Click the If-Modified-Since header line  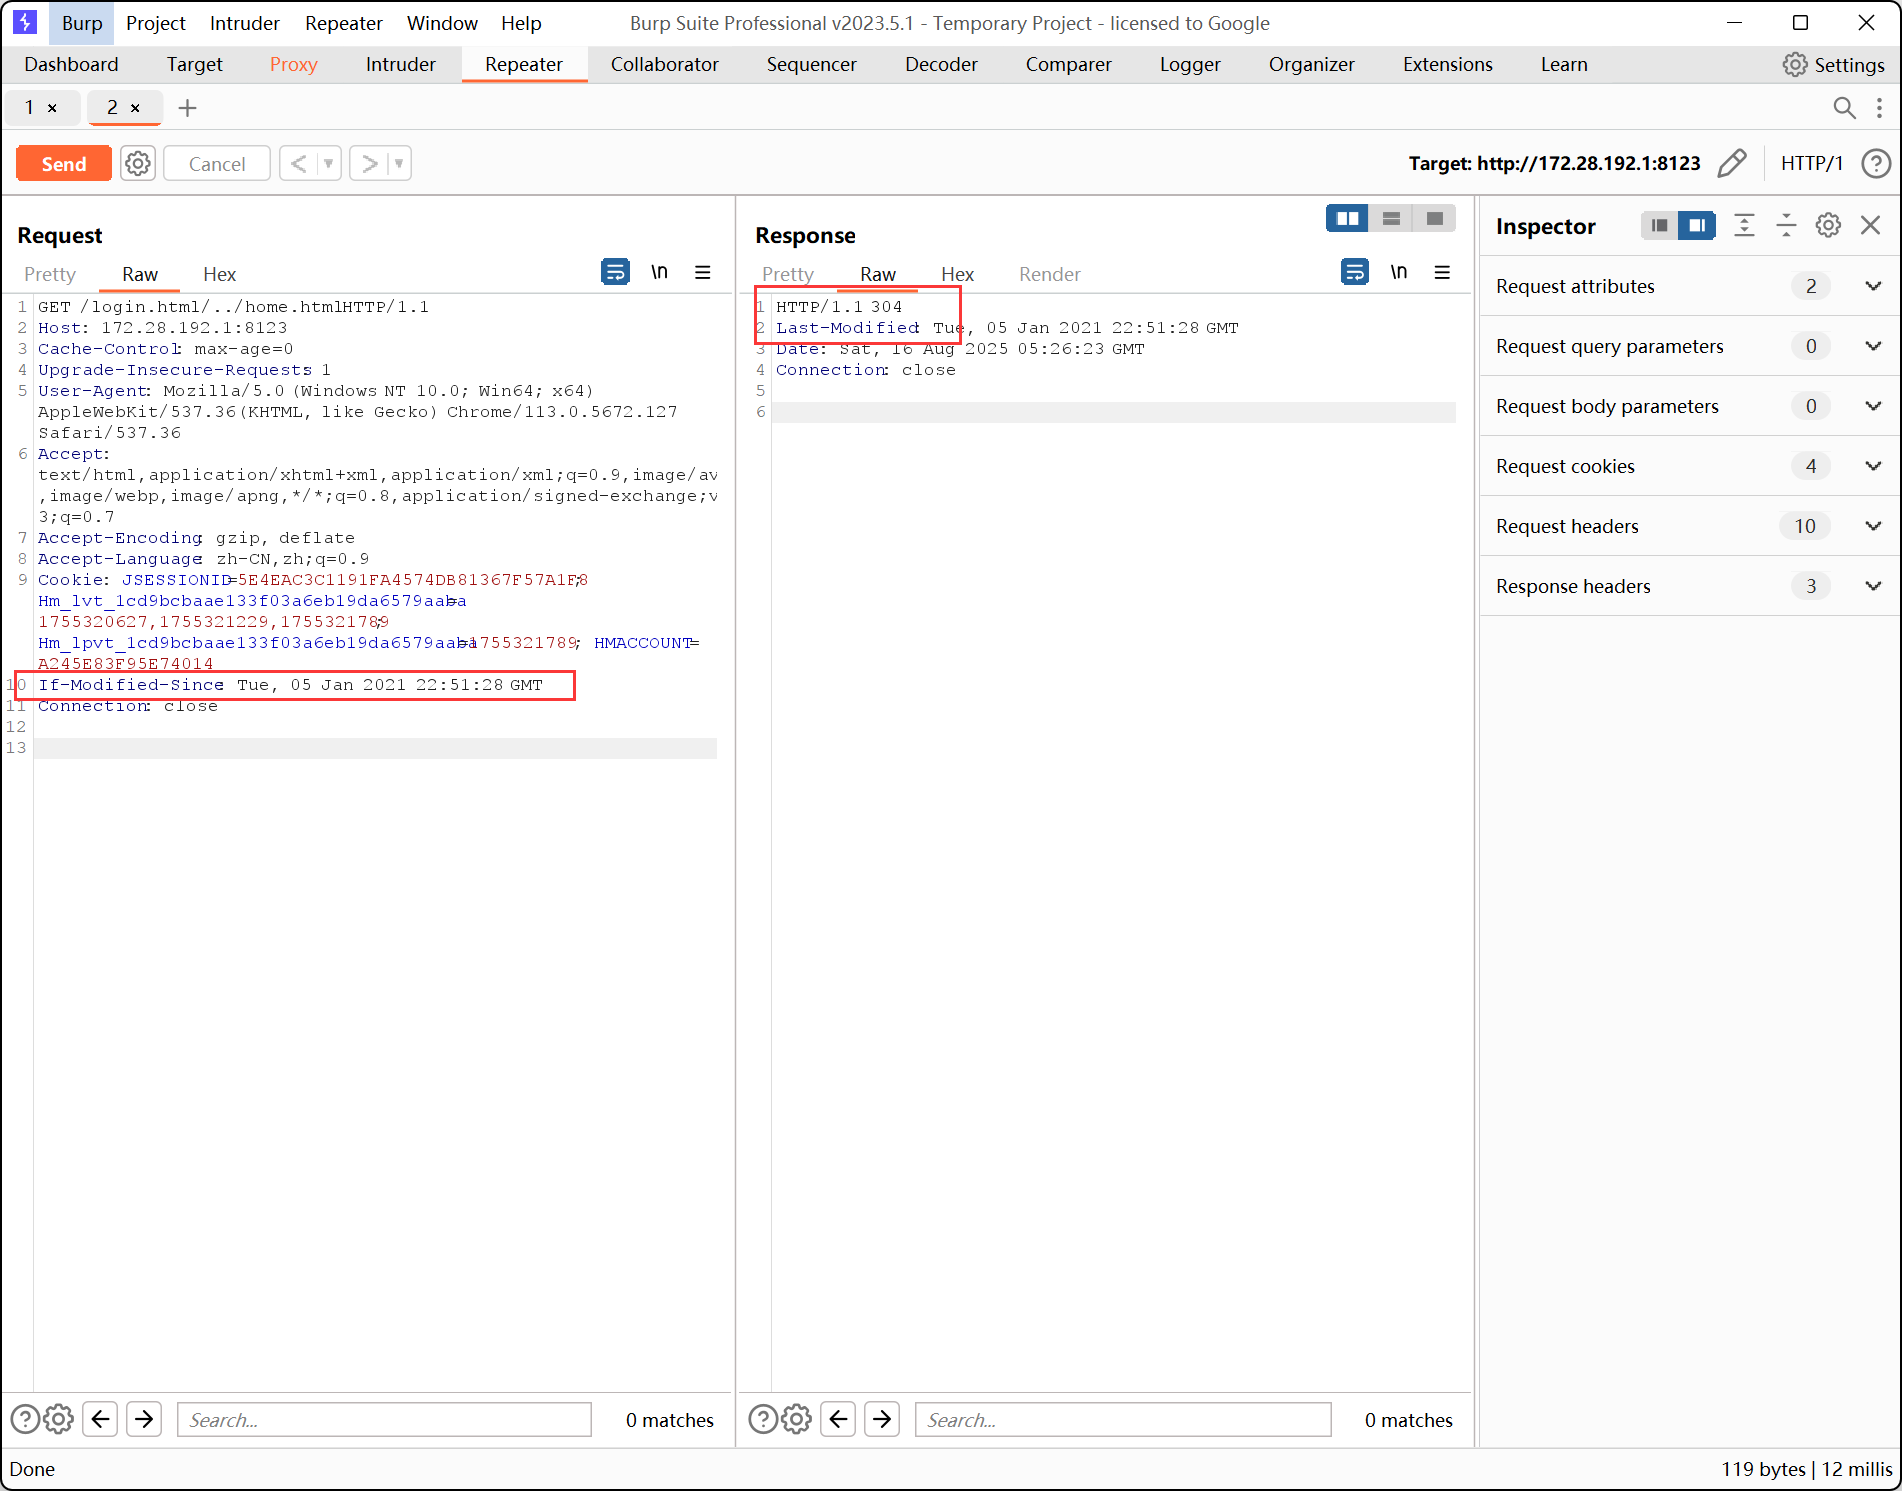291,685
